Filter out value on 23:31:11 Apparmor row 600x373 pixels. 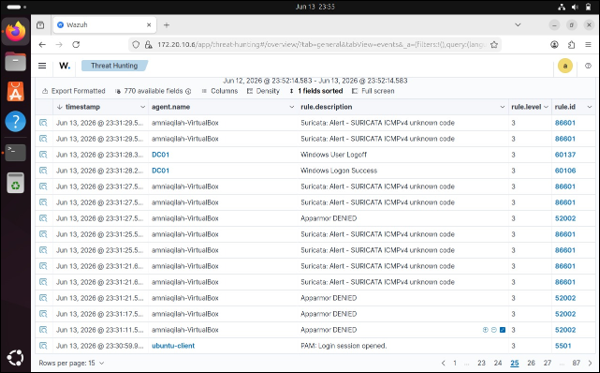[x=494, y=330]
